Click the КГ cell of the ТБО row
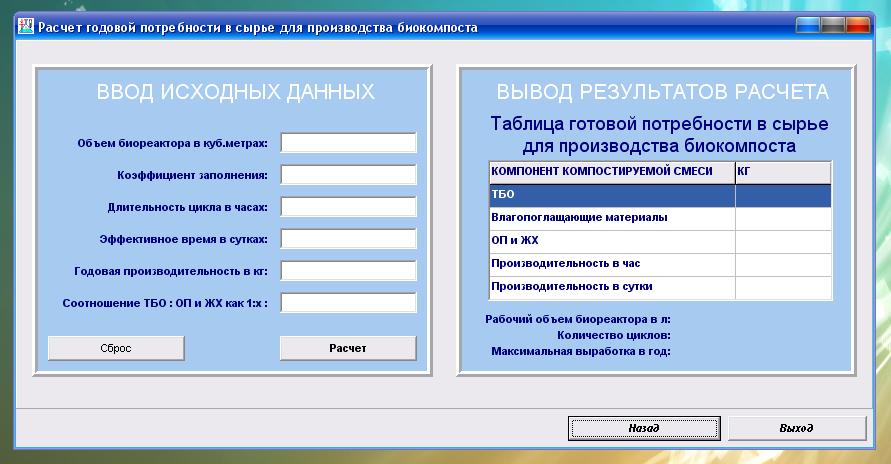This screenshot has width=891, height=464. pos(783,195)
